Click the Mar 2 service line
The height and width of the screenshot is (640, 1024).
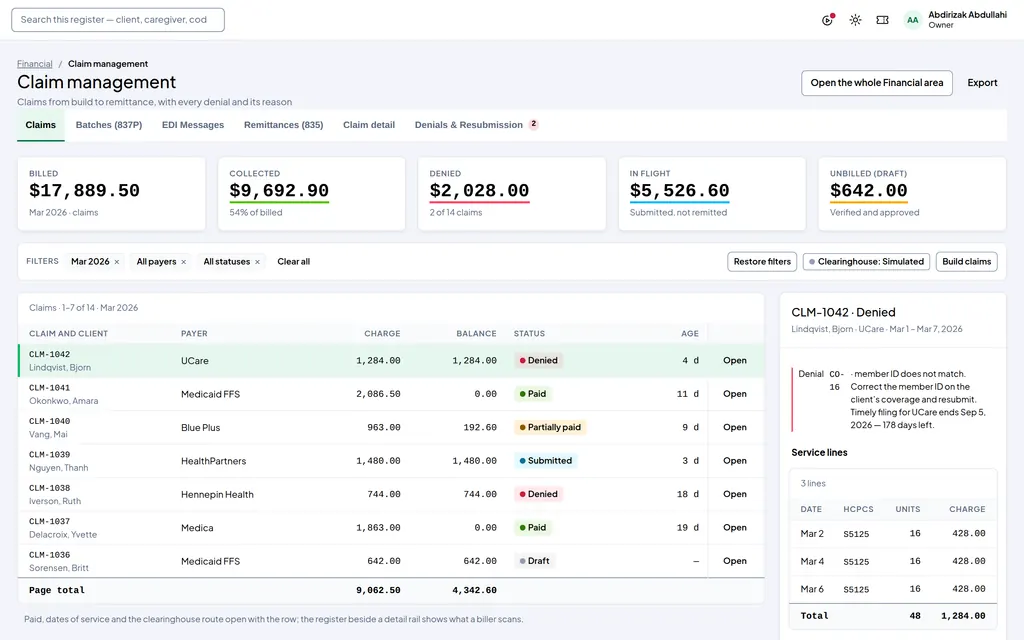(x=893, y=534)
